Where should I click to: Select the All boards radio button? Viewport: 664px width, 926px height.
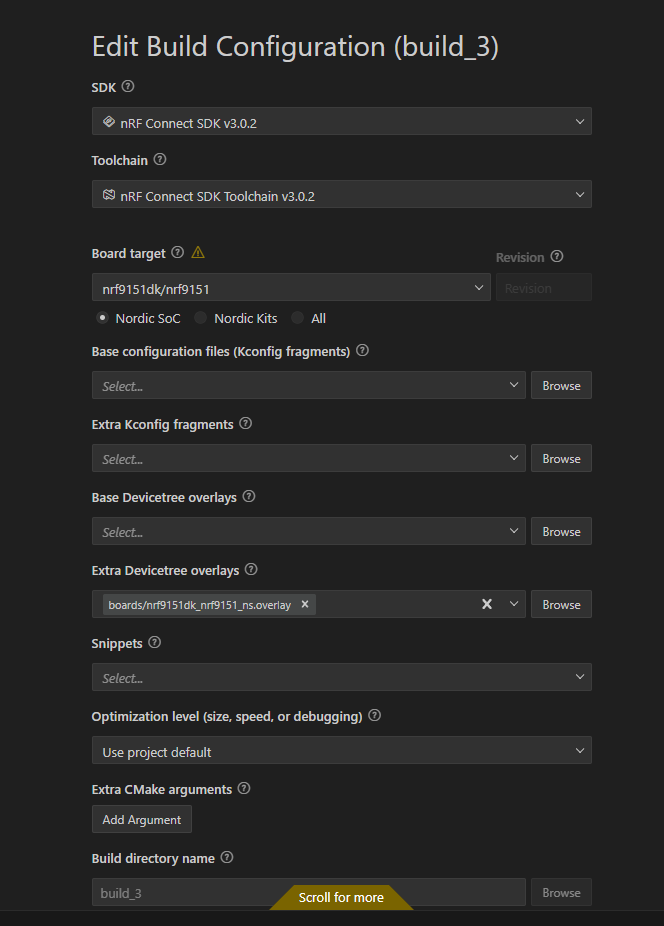tap(298, 318)
